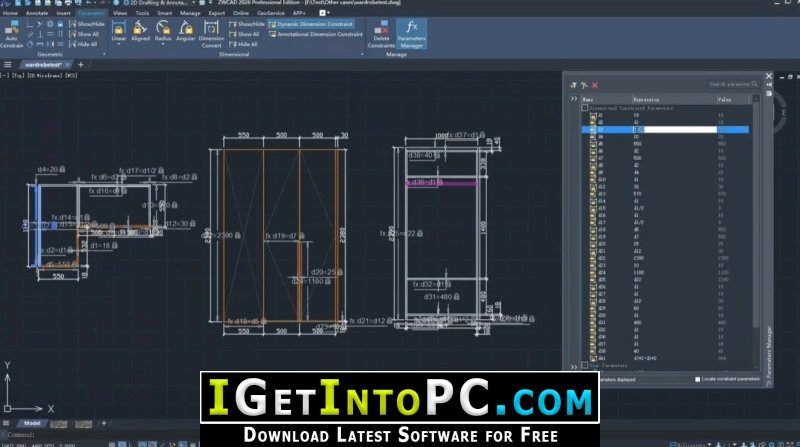This screenshot has height=447, width=800.
Task: Open the Annotate ribbon tab
Action: [37, 13]
